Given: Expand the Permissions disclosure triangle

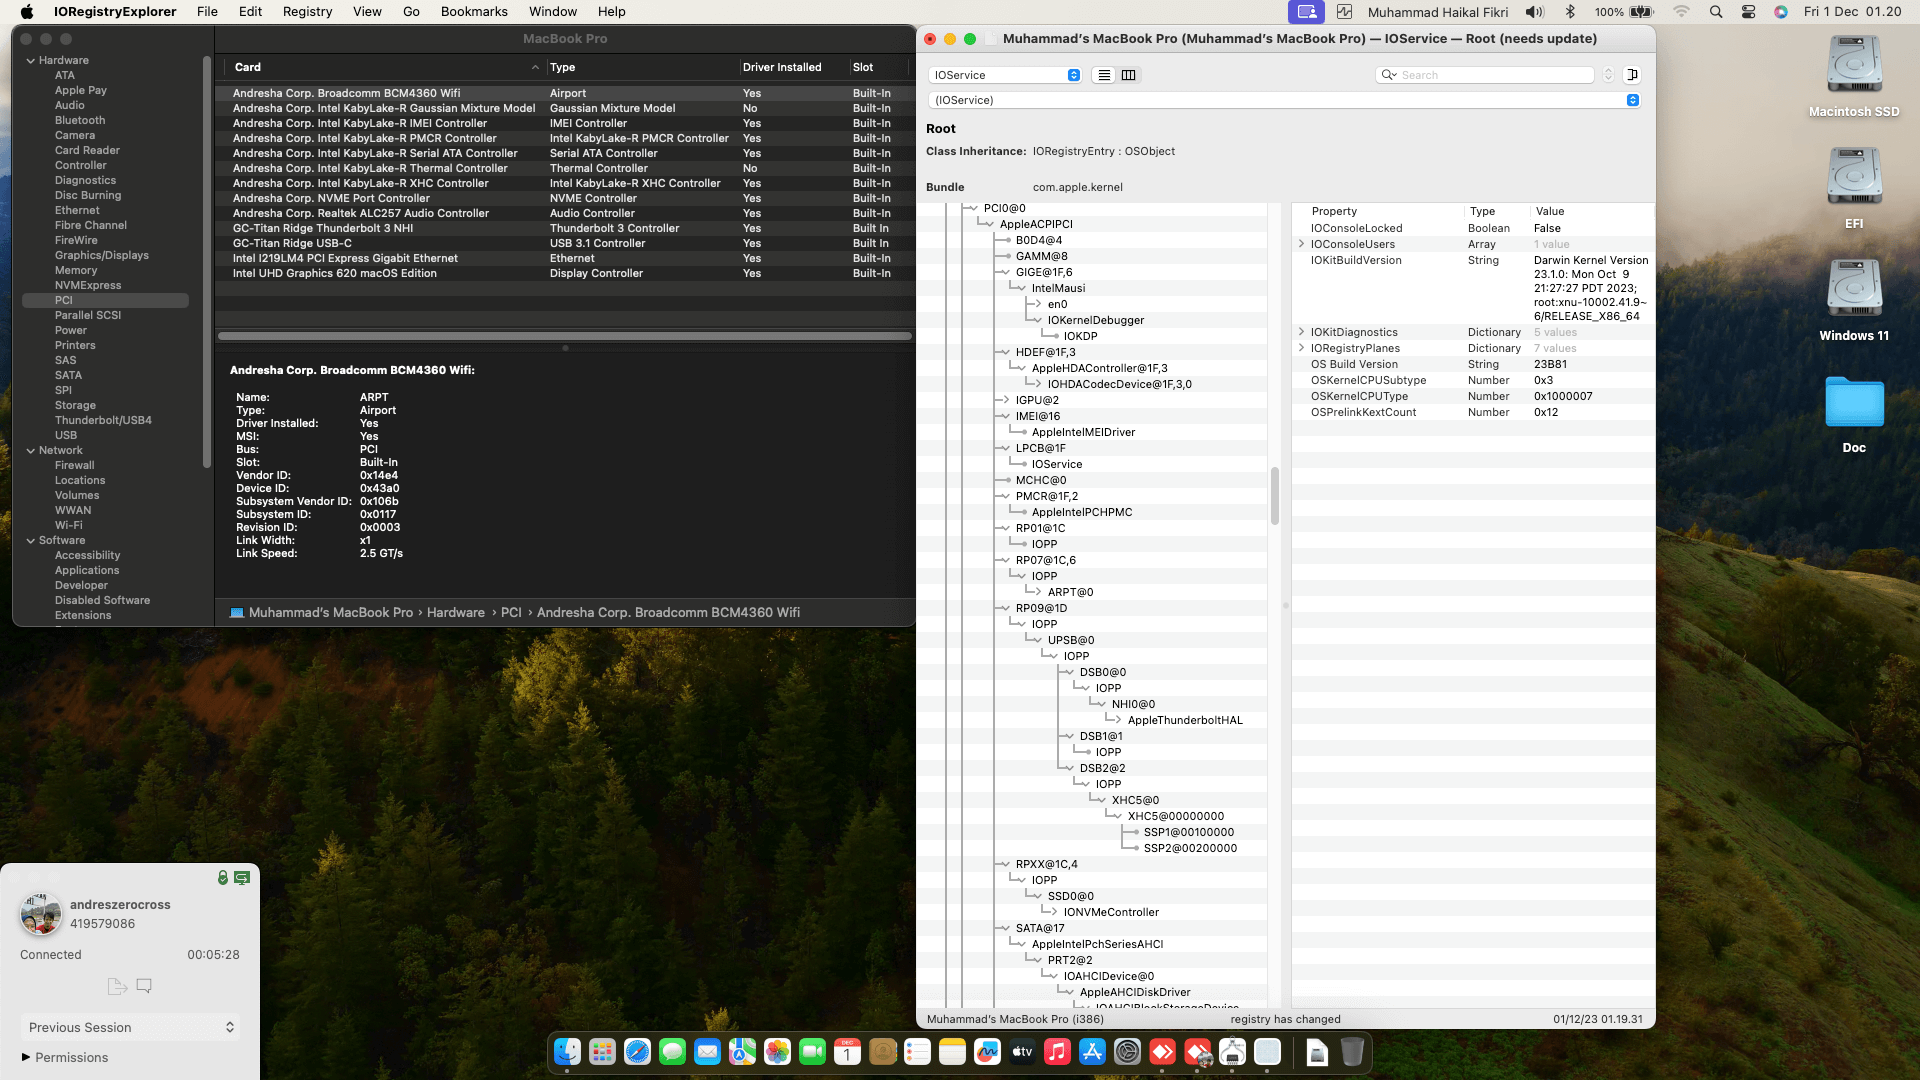Looking at the screenshot, I should point(26,1057).
